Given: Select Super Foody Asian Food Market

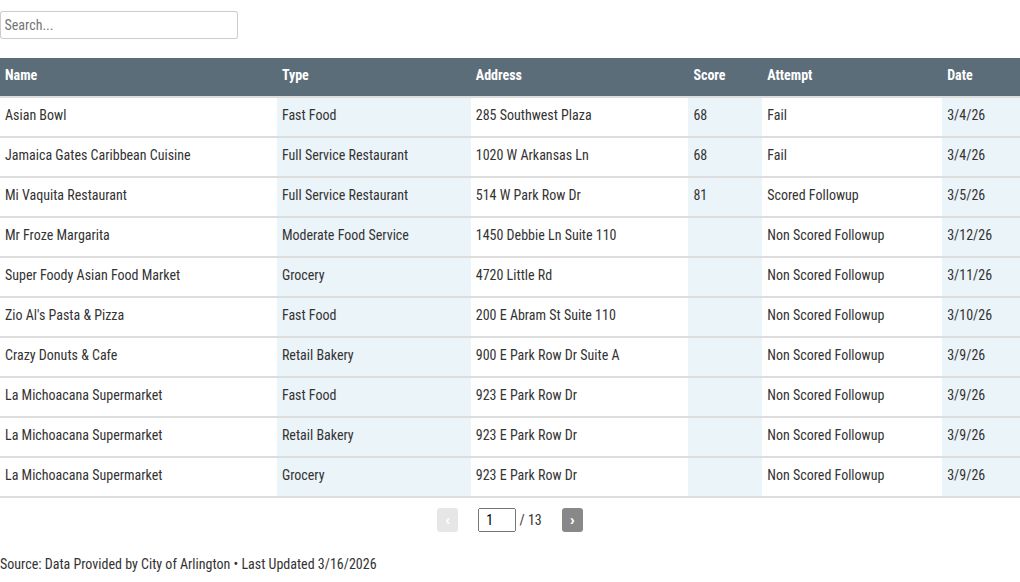Looking at the screenshot, I should 92,275.
